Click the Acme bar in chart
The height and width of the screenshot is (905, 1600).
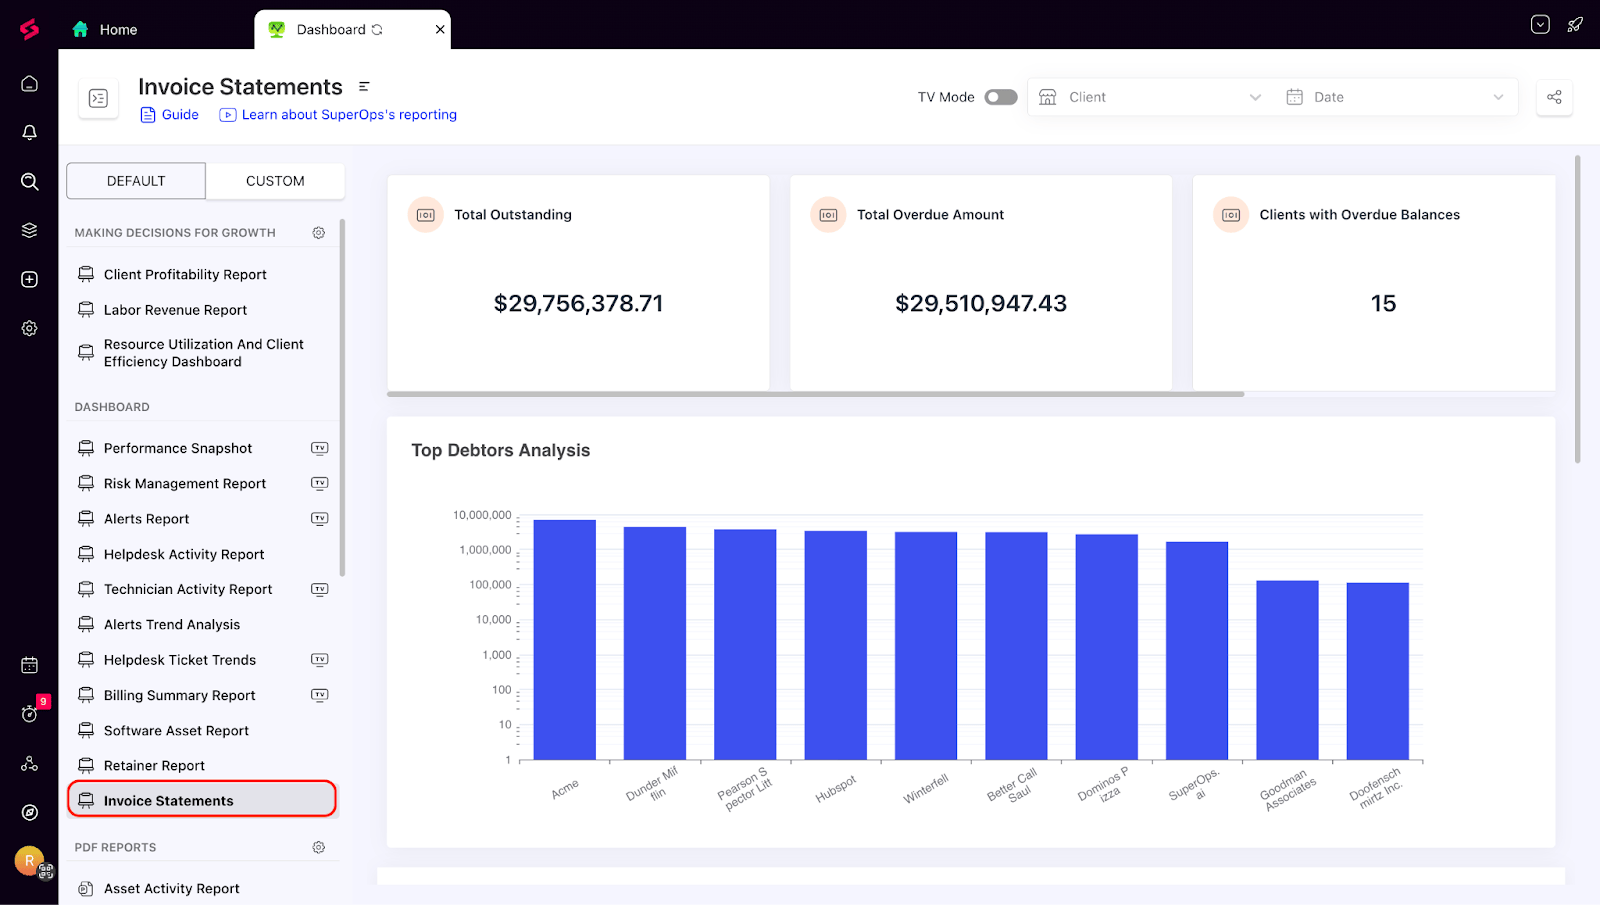(565, 640)
